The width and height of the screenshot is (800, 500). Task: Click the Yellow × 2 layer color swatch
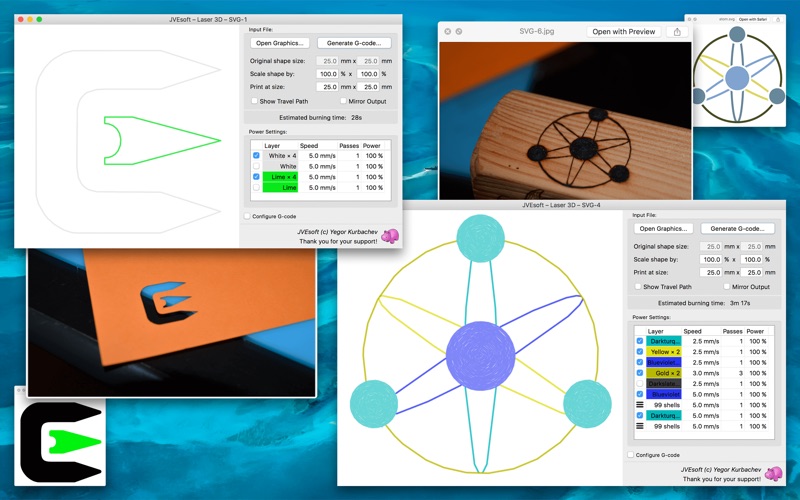(663, 352)
